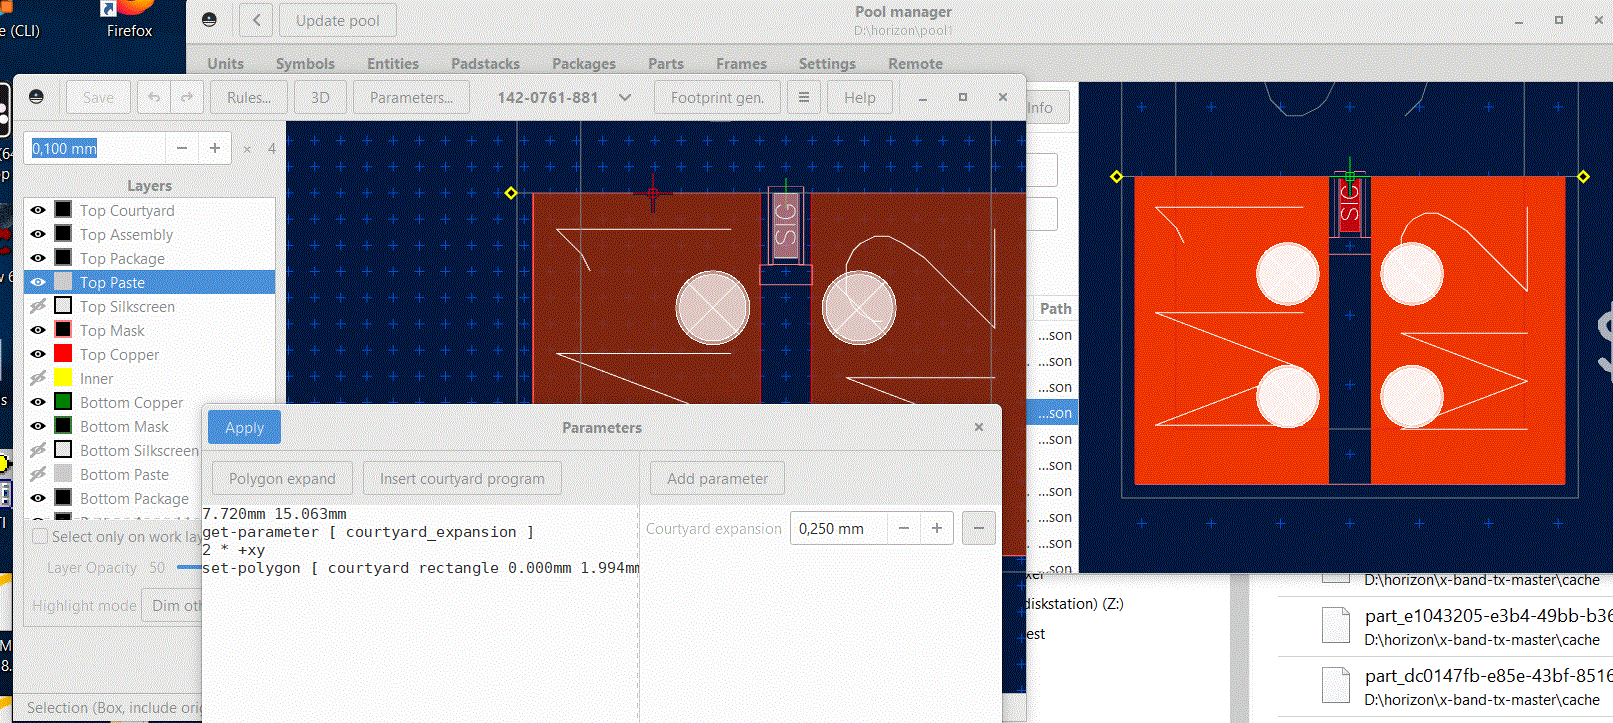Toggle visibility of Top Mask layer
This screenshot has width=1613, height=723.
click(38, 330)
